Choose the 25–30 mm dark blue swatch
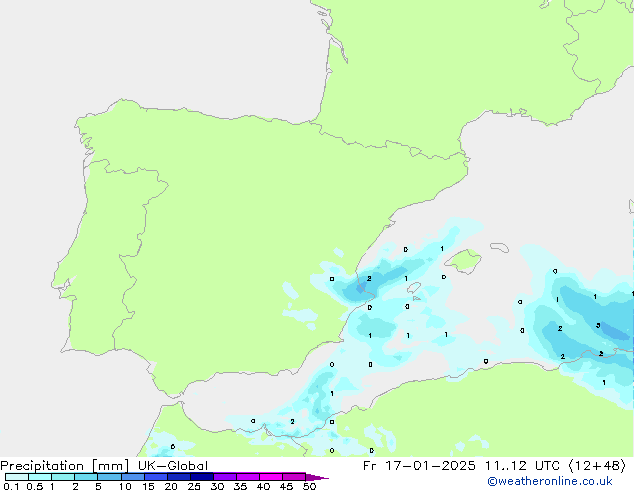The height and width of the screenshot is (490, 634). 202,477
